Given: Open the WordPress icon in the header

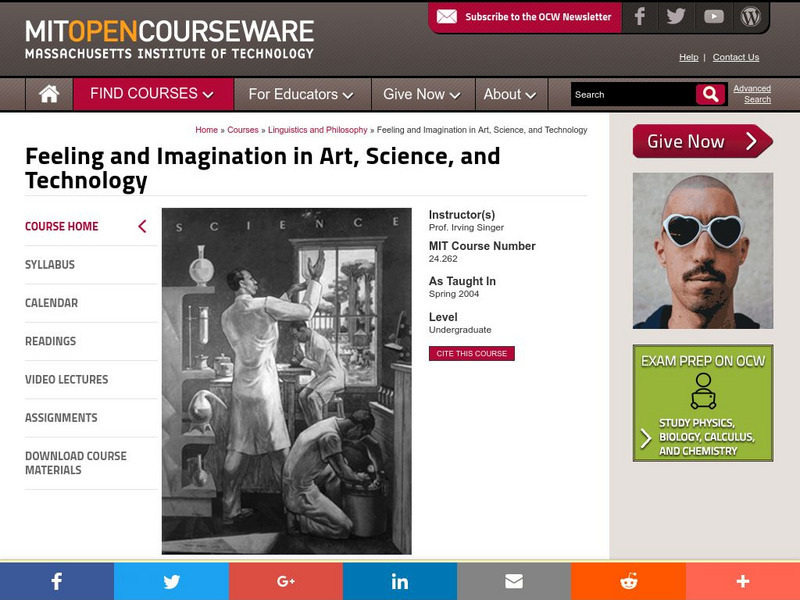Looking at the screenshot, I should tap(750, 17).
